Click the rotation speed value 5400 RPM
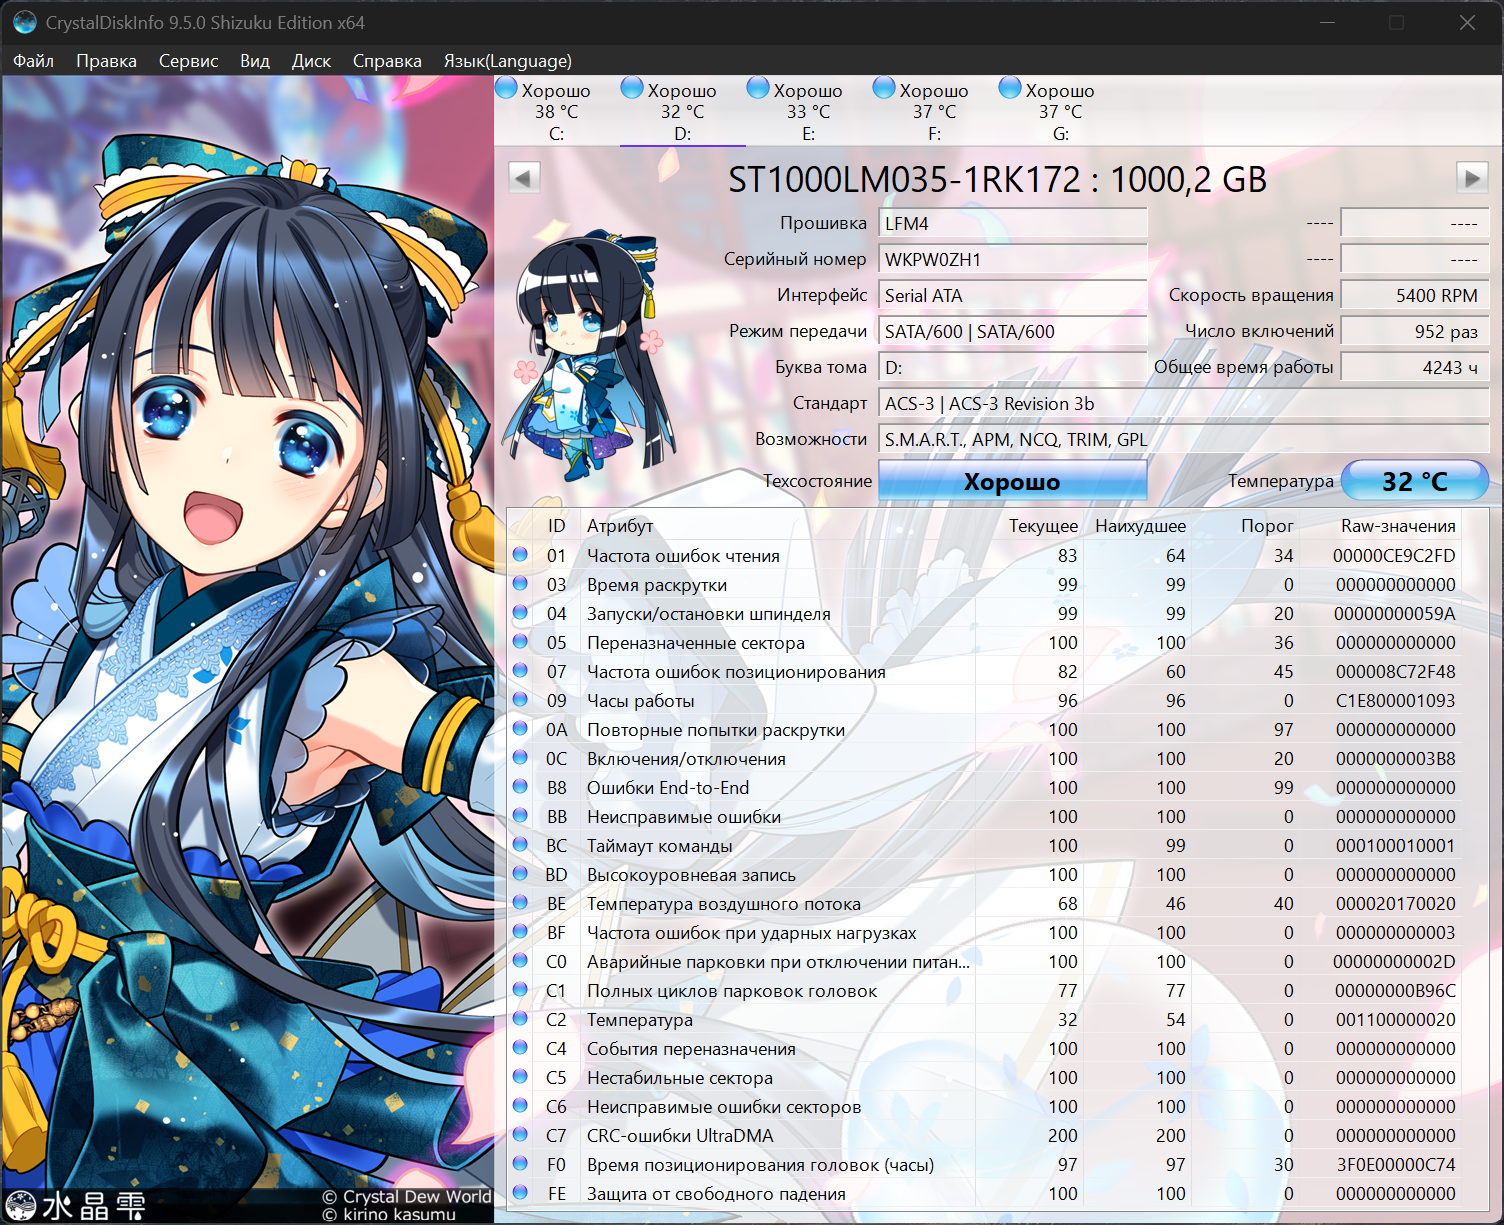 pos(1415,296)
